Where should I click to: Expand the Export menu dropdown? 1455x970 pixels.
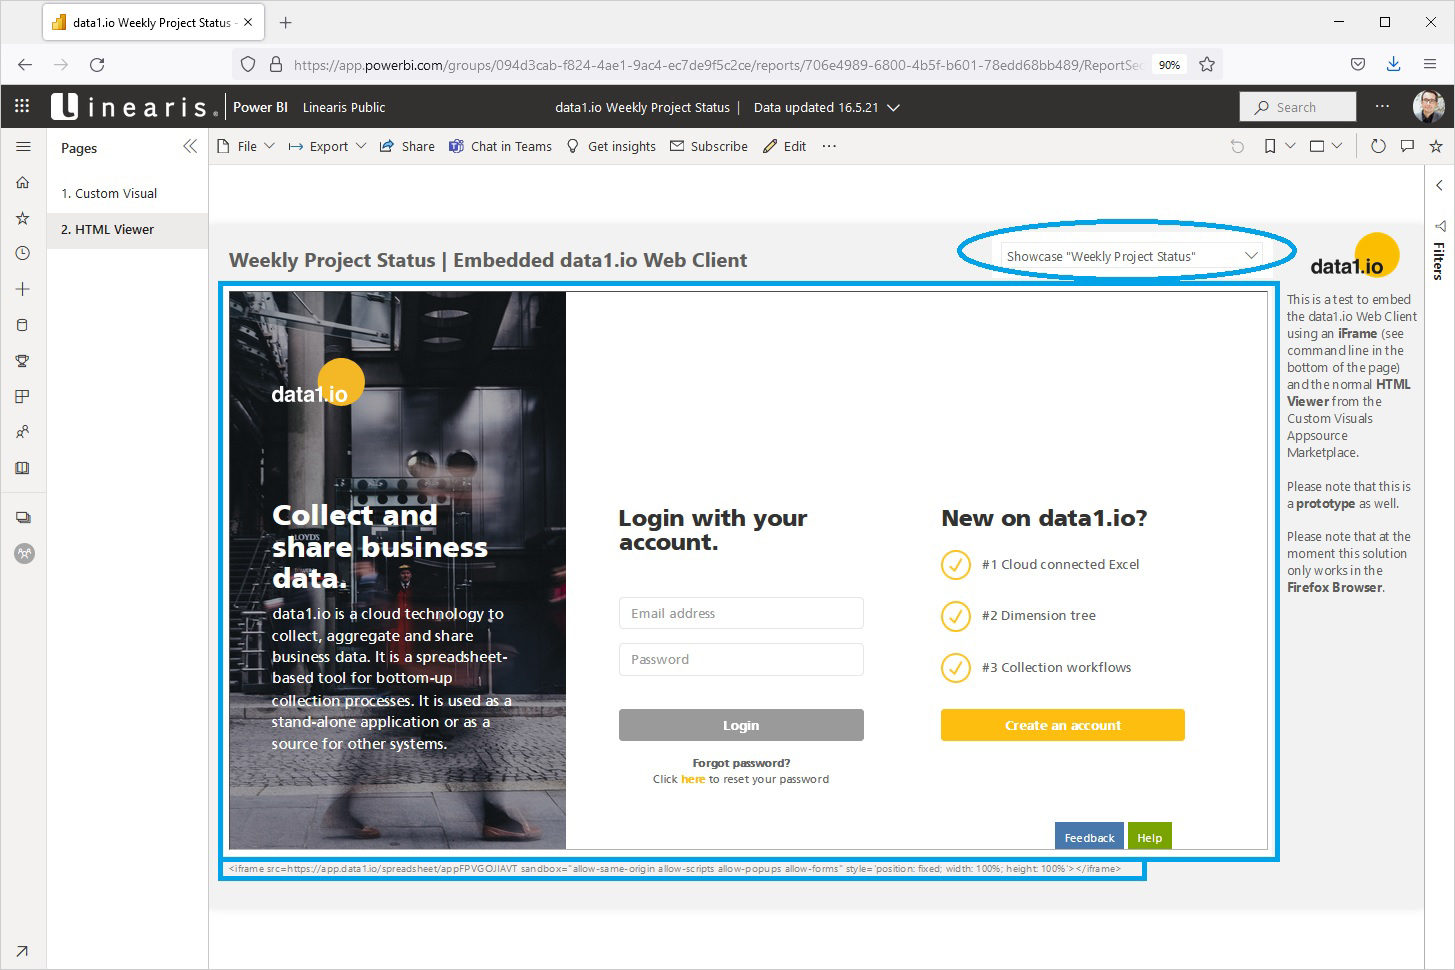(x=362, y=146)
